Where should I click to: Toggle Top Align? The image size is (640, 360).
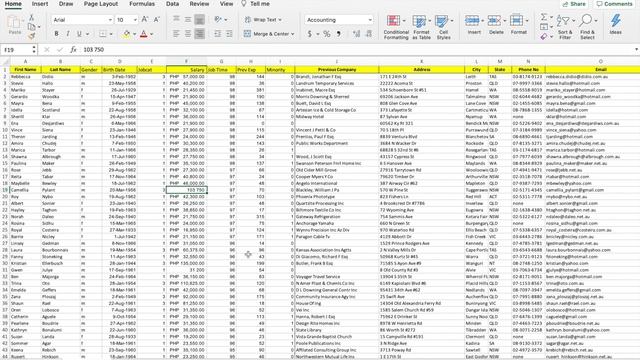[176, 19]
